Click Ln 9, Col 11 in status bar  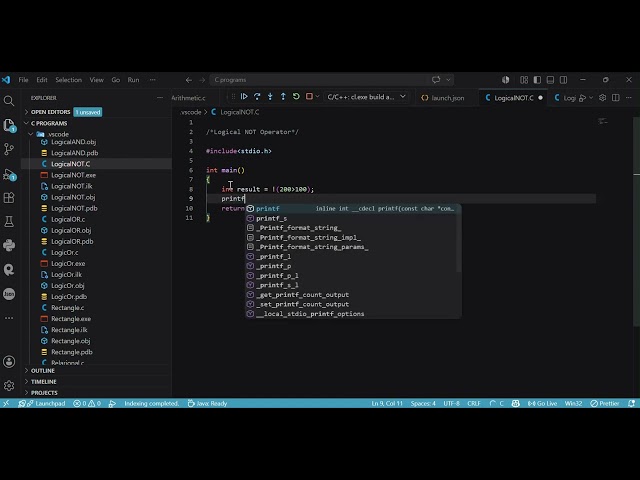click(x=387, y=403)
